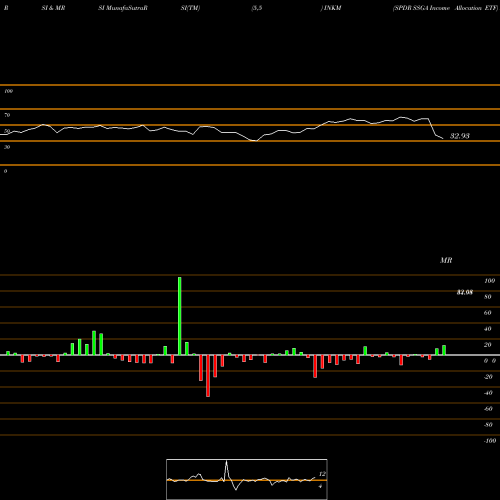Viewport: 500px width, 500px height.
Task: Click the MR value '32.08'
Action: (x=465, y=292)
